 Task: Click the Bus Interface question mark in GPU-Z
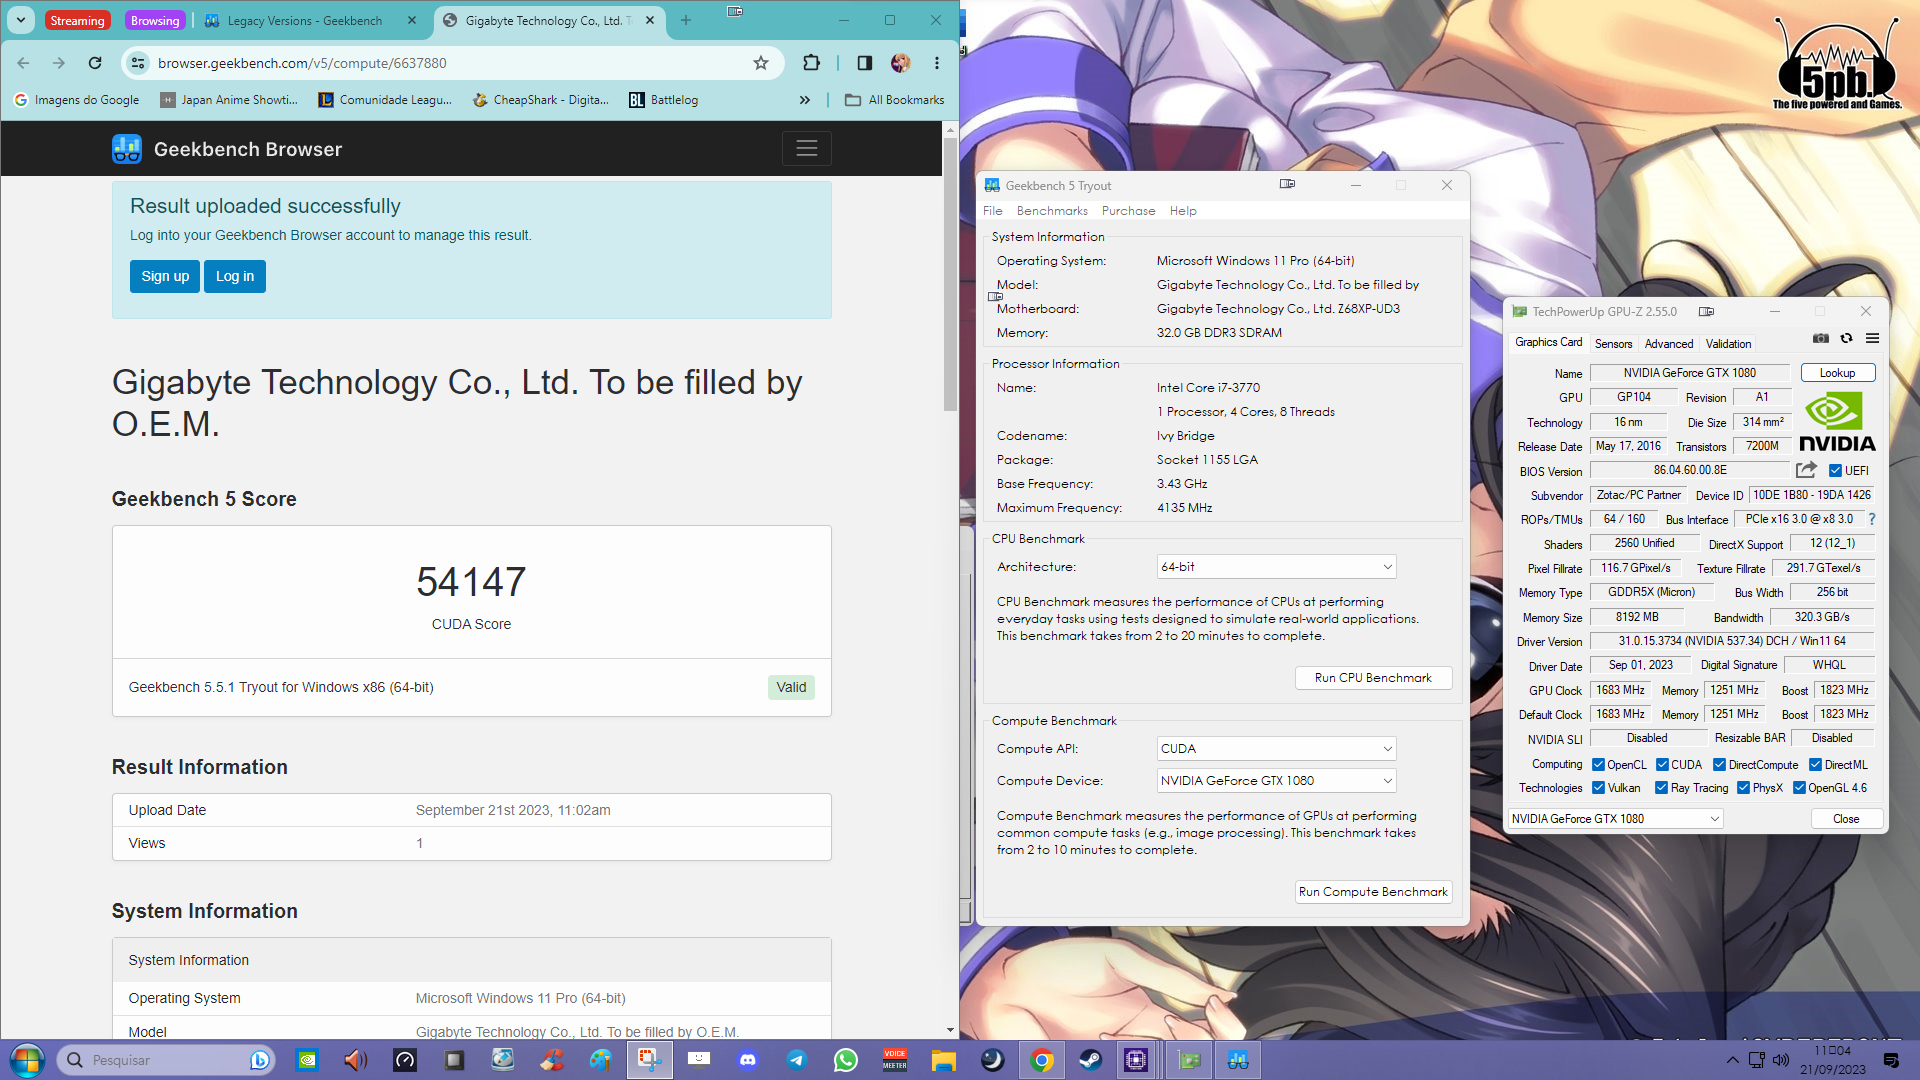1872,519
